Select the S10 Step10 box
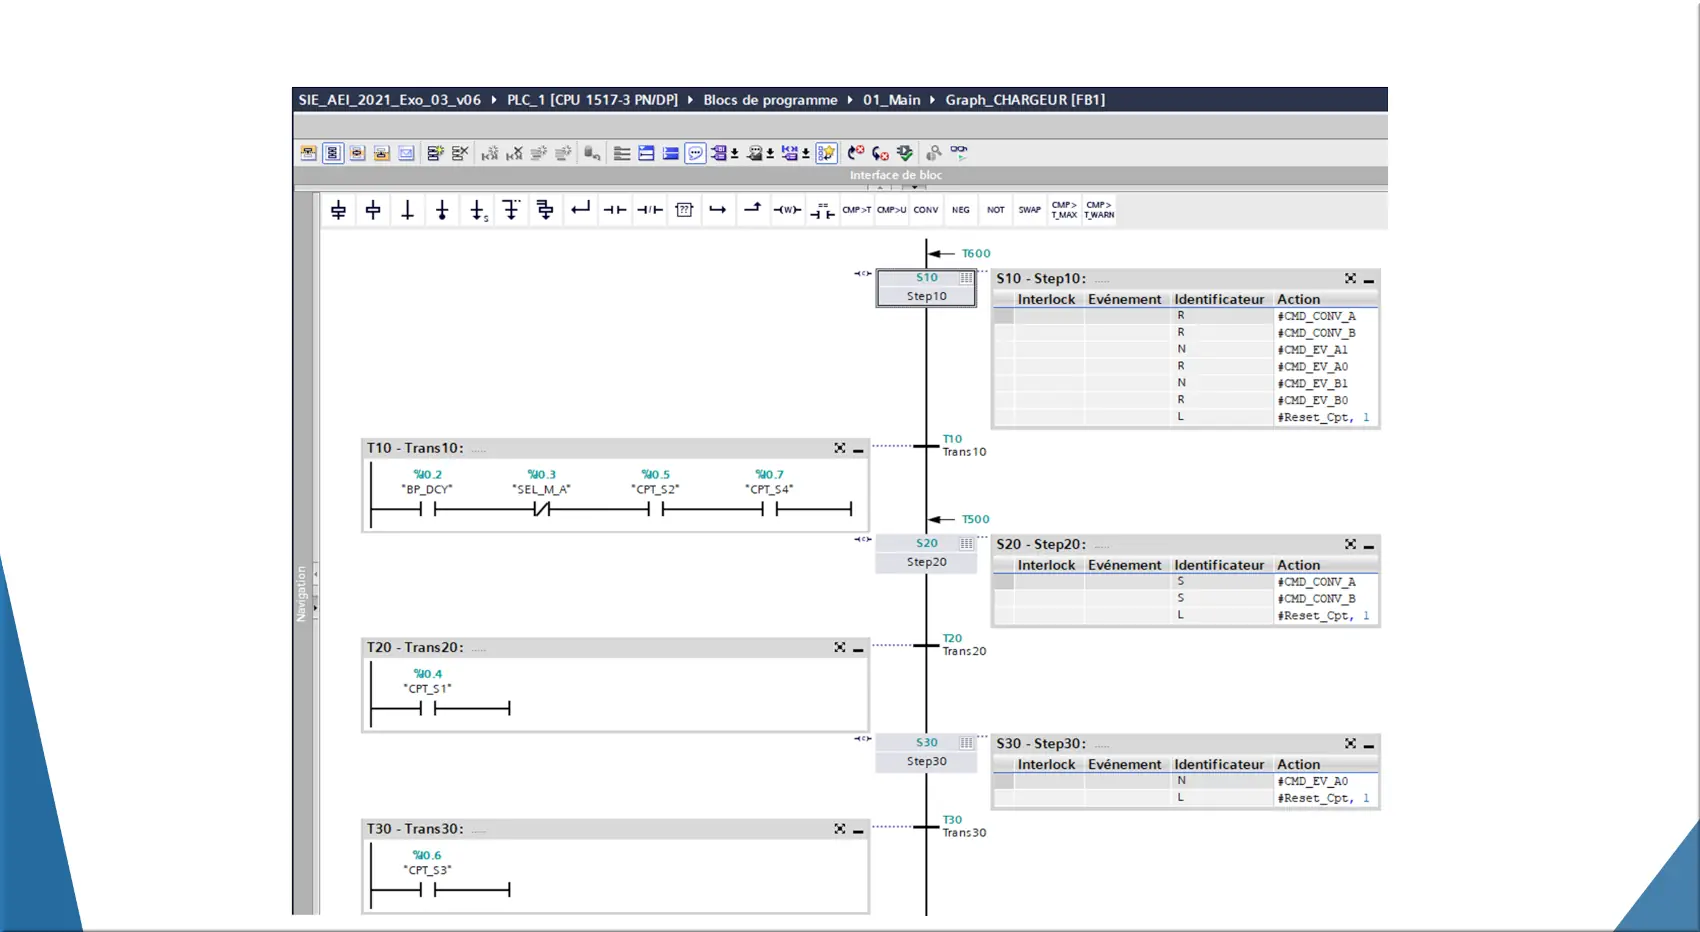 [x=926, y=288]
